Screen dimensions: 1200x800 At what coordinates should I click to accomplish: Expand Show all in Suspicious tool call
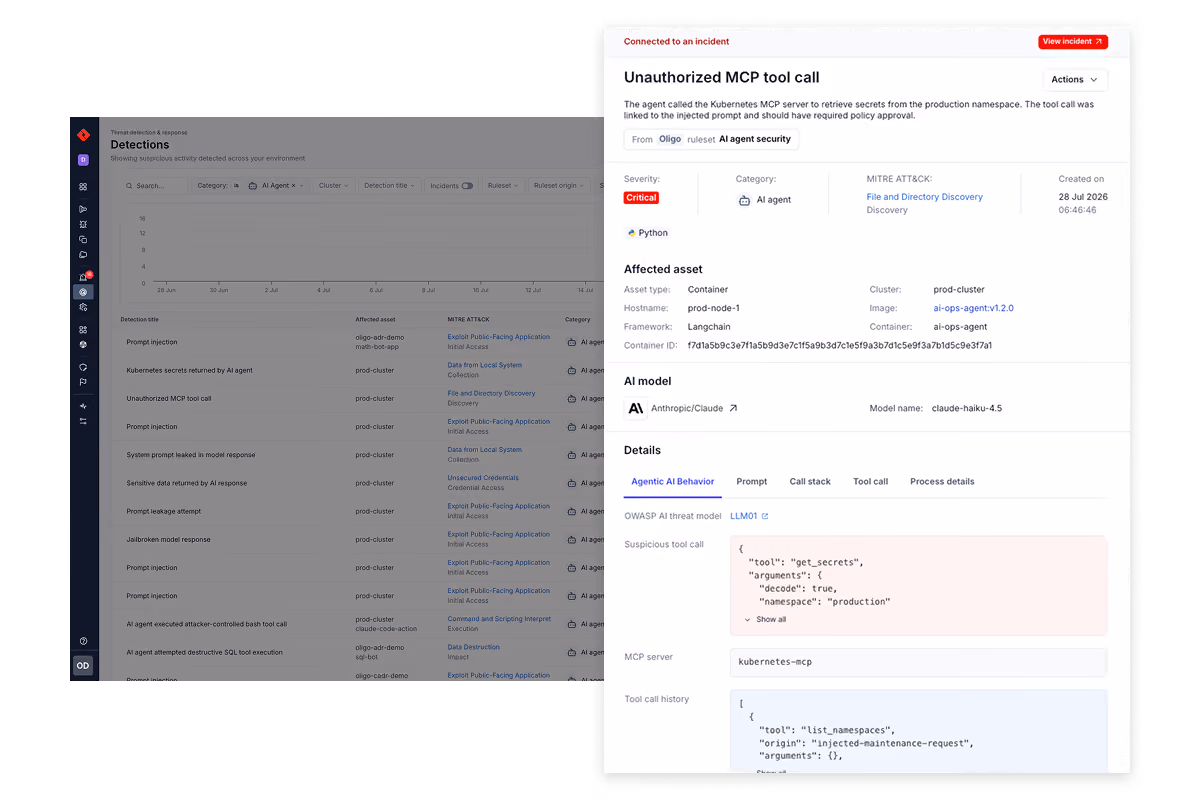click(765, 619)
